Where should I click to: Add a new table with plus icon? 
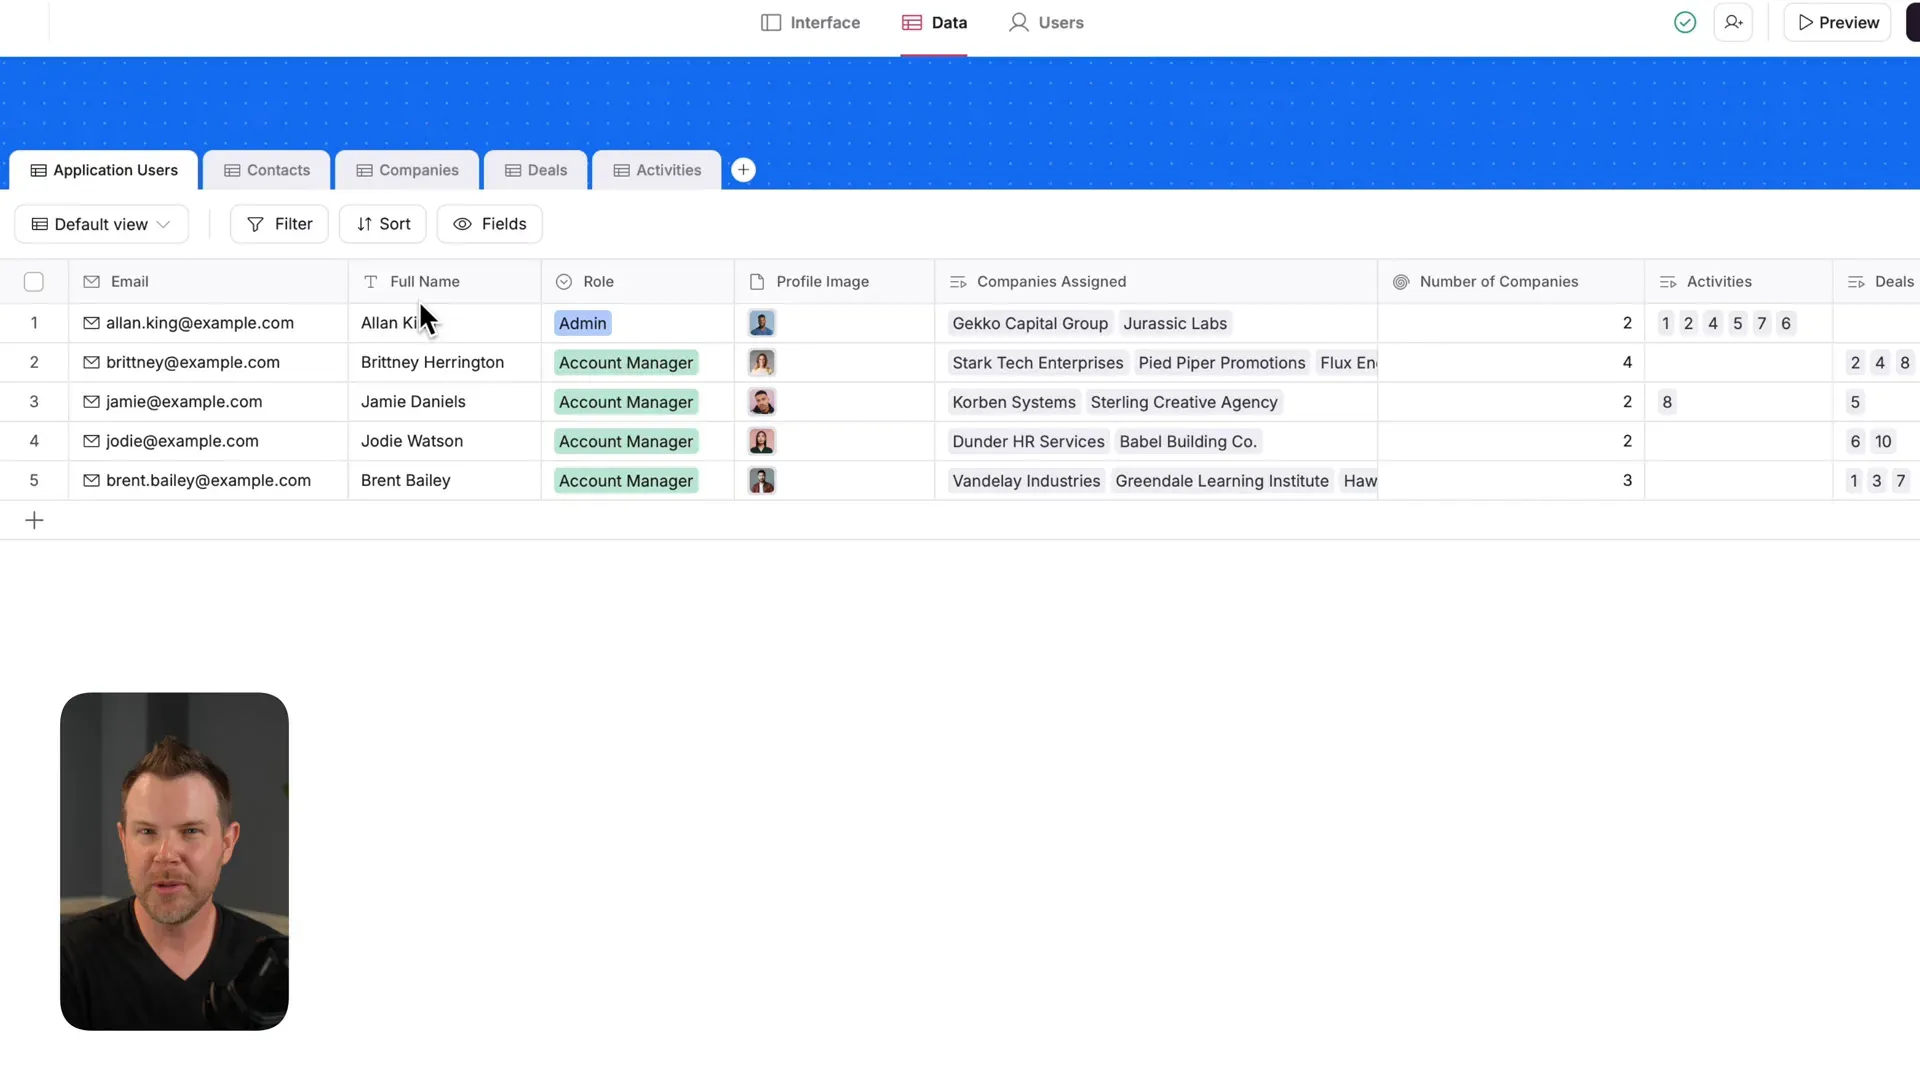click(x=743, y=170)
